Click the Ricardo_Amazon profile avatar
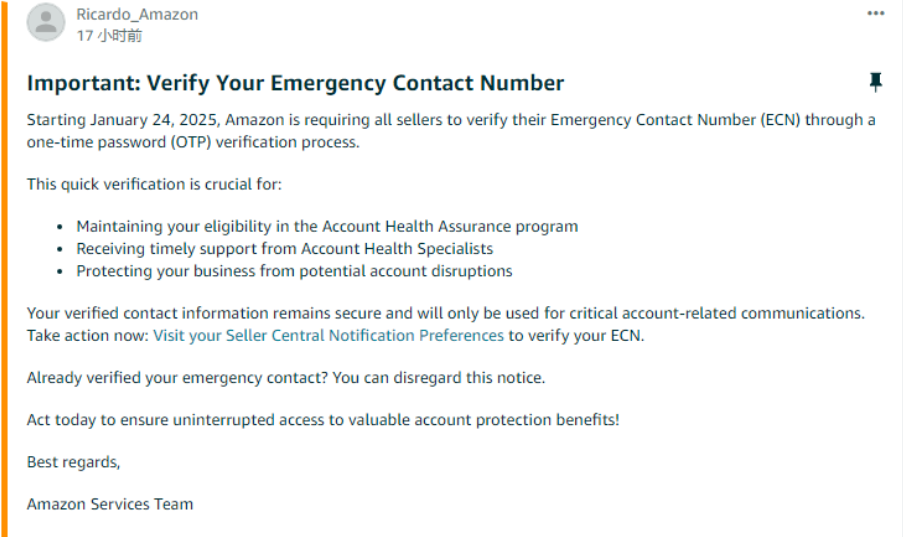The width and height of the screenshot is (903, 537). tap(45, 24)
